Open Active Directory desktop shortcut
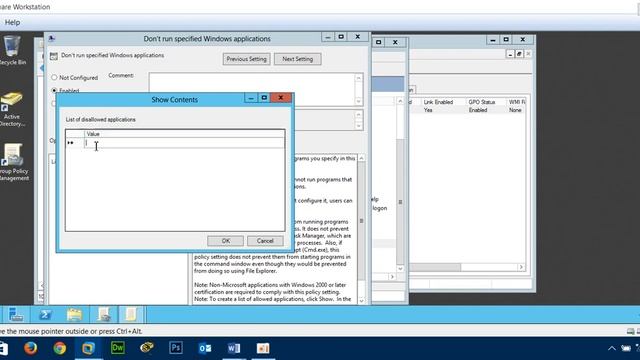Screen dimensions: 640x360 [x=11, y=109]
